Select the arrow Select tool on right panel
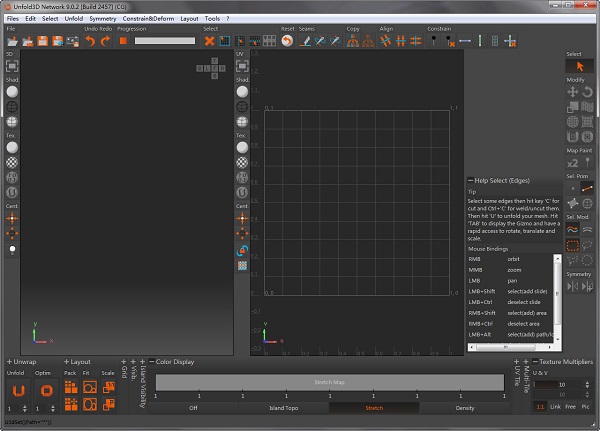 point(582,67)
